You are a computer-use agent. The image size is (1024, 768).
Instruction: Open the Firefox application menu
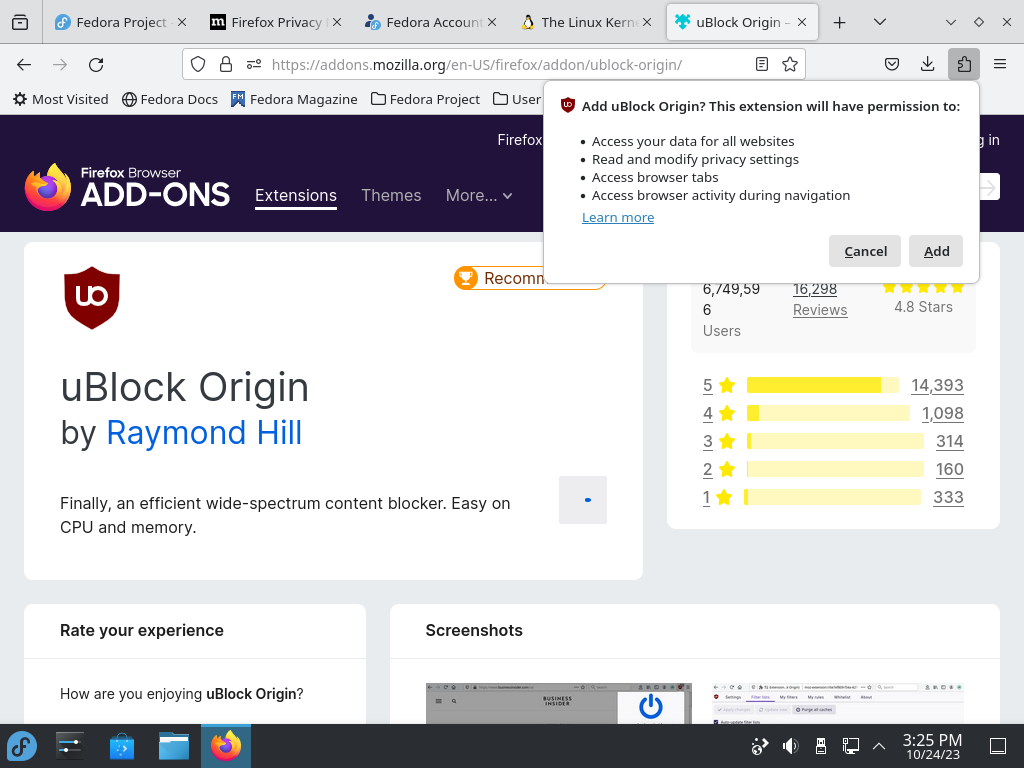(1000, 64)
